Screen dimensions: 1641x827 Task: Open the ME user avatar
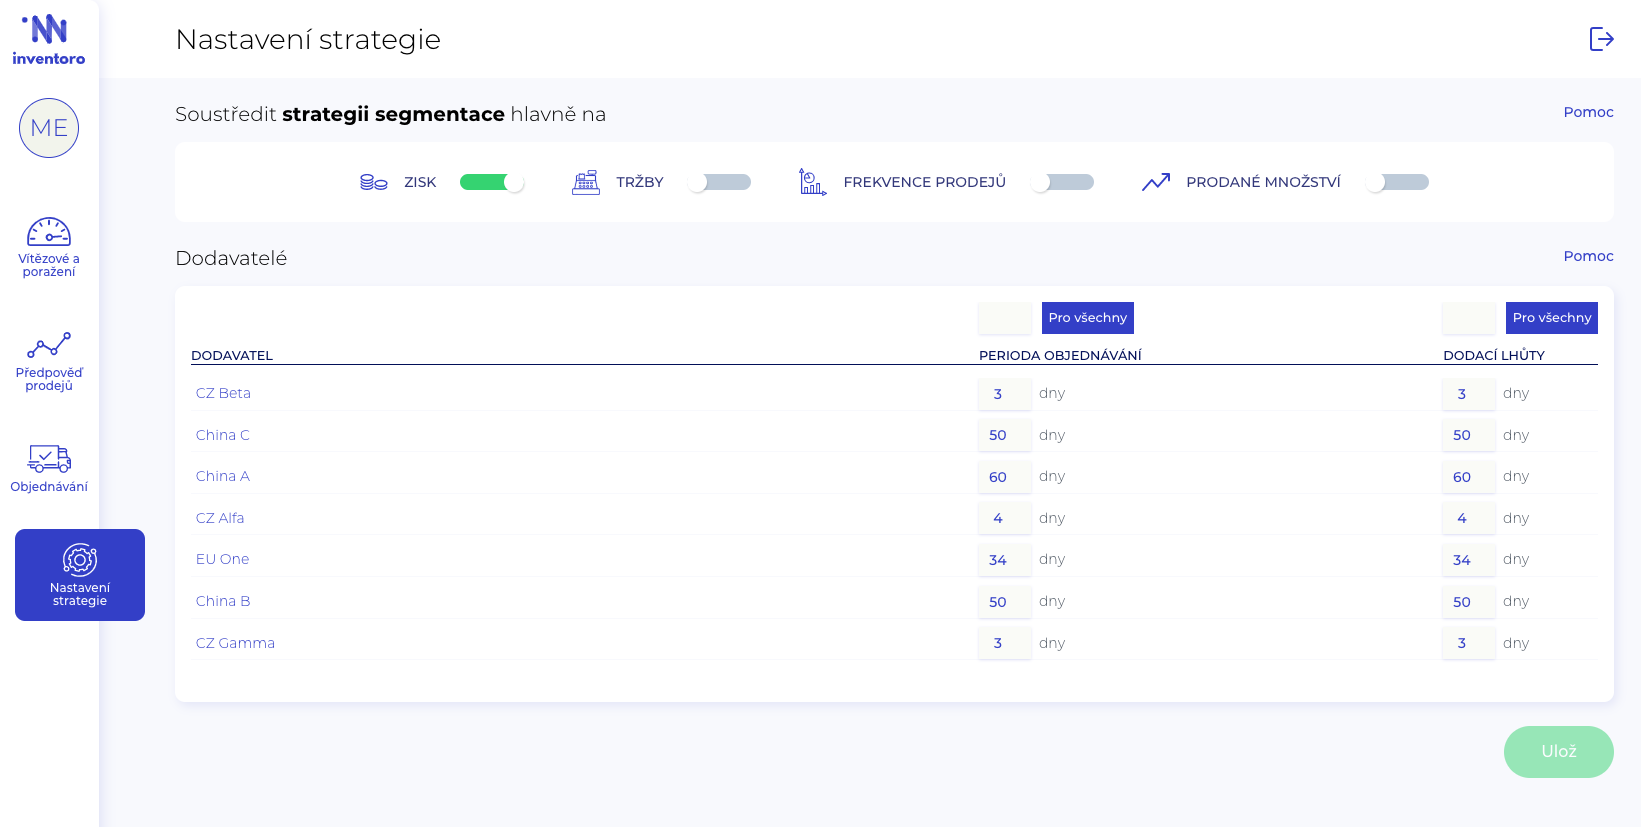tap(49, 128)
